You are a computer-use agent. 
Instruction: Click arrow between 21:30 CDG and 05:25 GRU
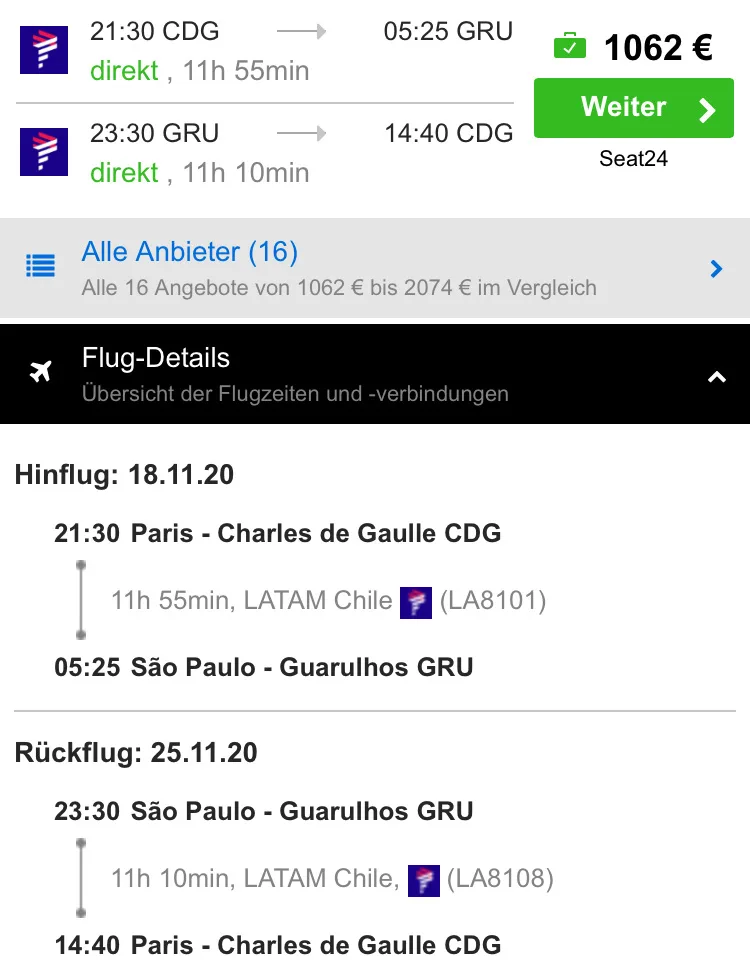(x=302, y=32)
